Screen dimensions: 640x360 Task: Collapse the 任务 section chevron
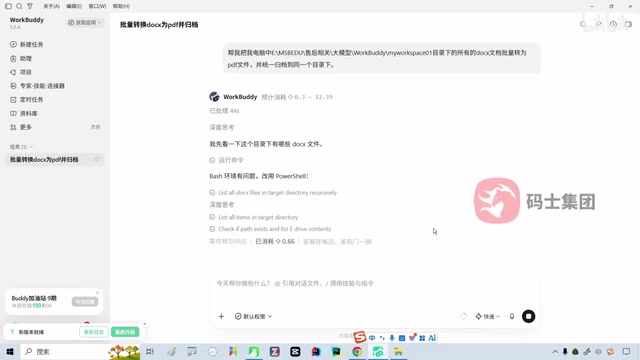[31, 147]
